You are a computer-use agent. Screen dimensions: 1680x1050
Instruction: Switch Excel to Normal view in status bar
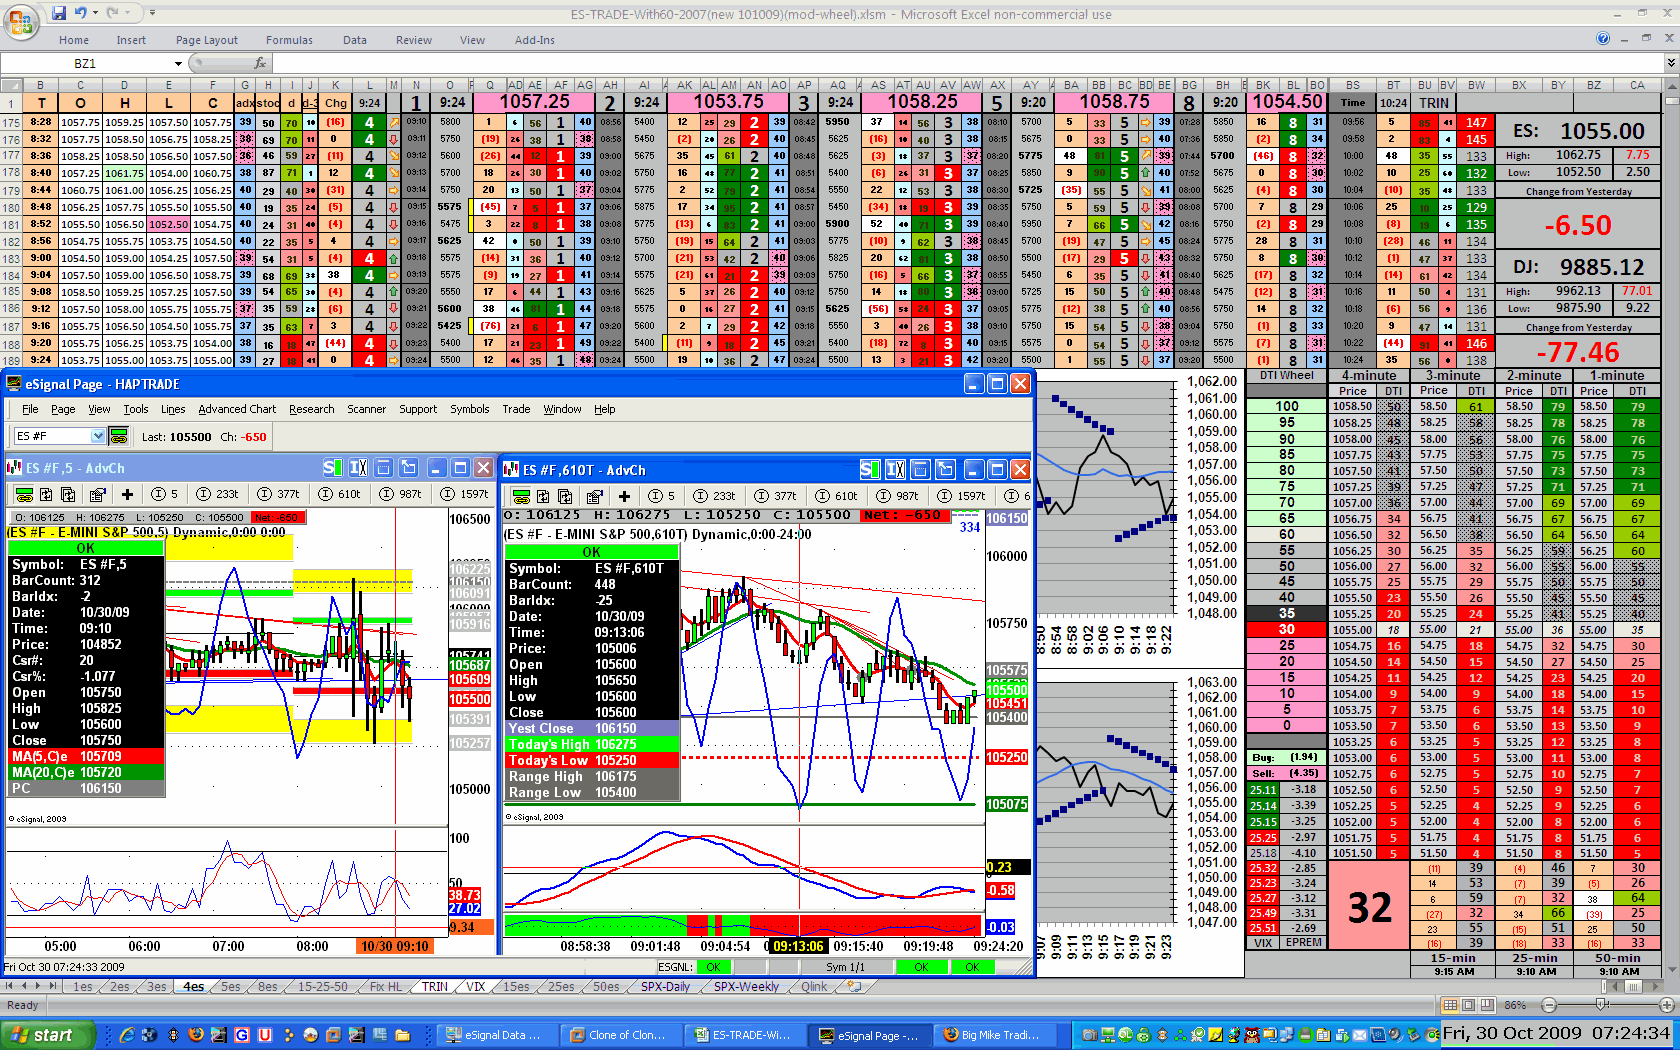tap(1450, 1005)
